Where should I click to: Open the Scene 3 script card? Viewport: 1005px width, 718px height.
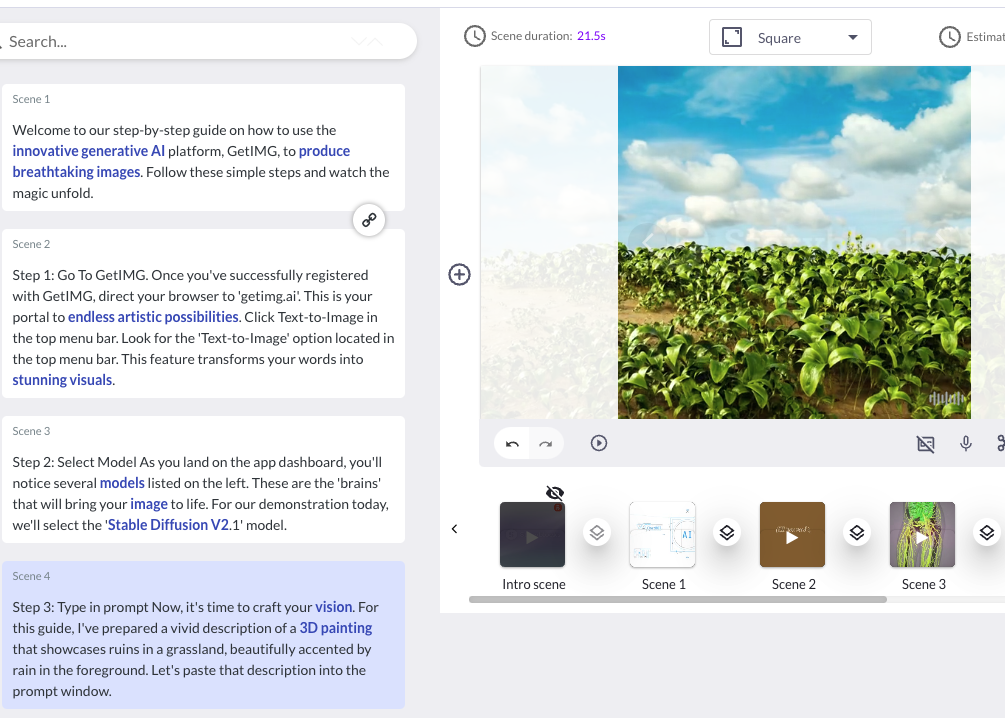pyautogui.click(x=203, y=480)
